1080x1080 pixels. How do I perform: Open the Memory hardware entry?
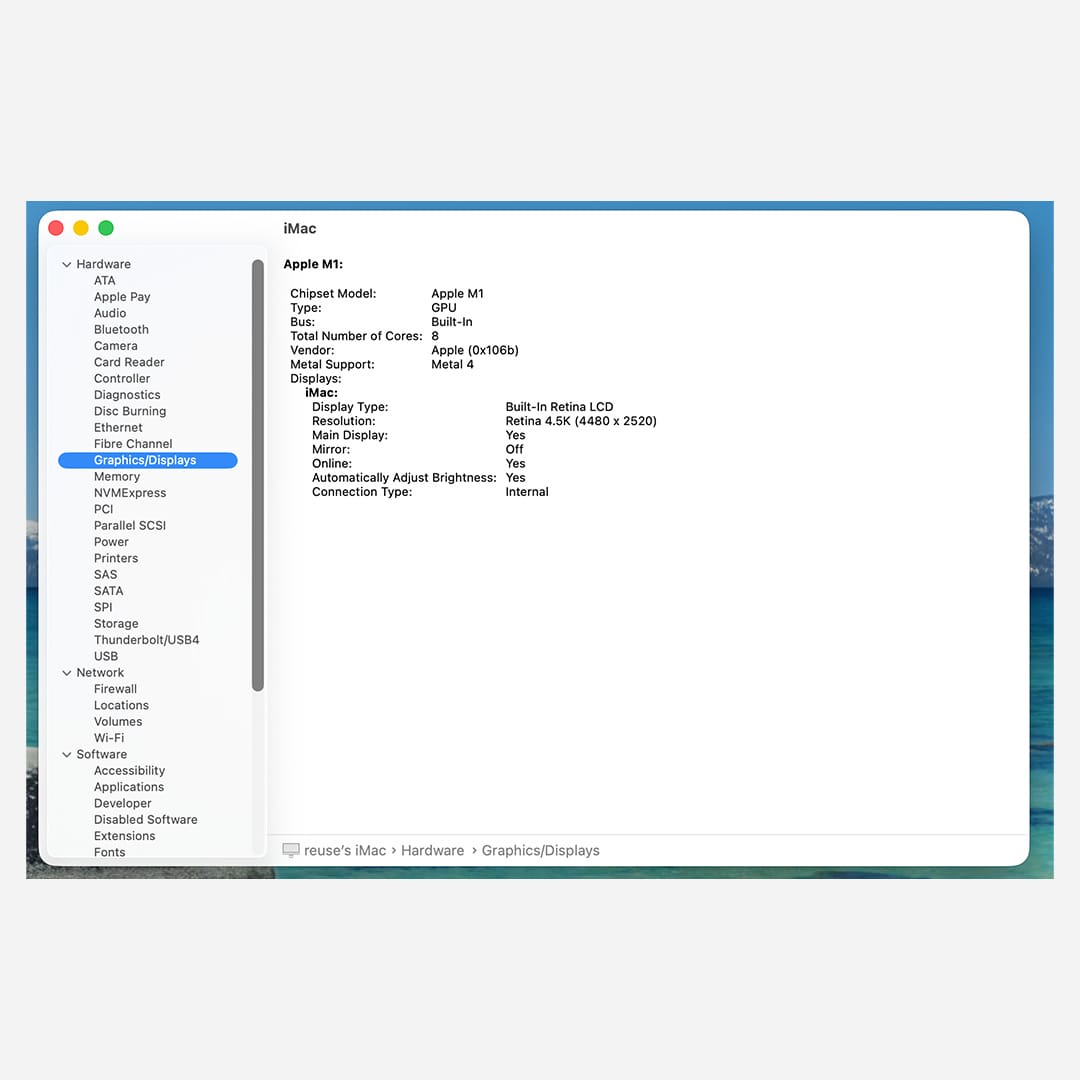[117, 477]
